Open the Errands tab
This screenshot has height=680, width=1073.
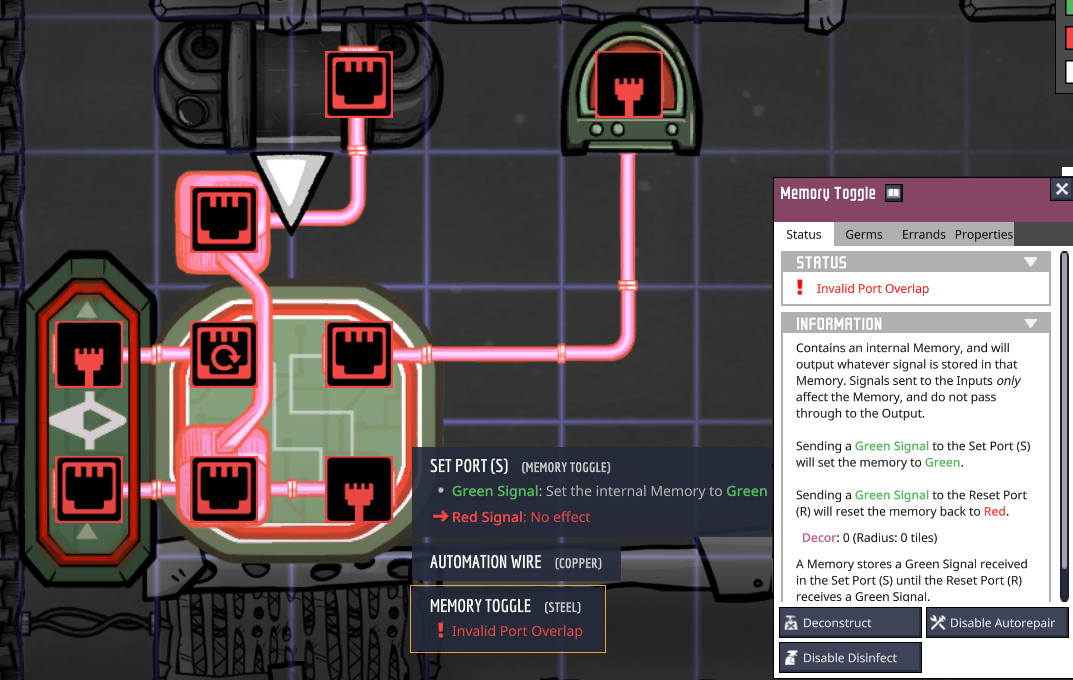coord(923,234)
